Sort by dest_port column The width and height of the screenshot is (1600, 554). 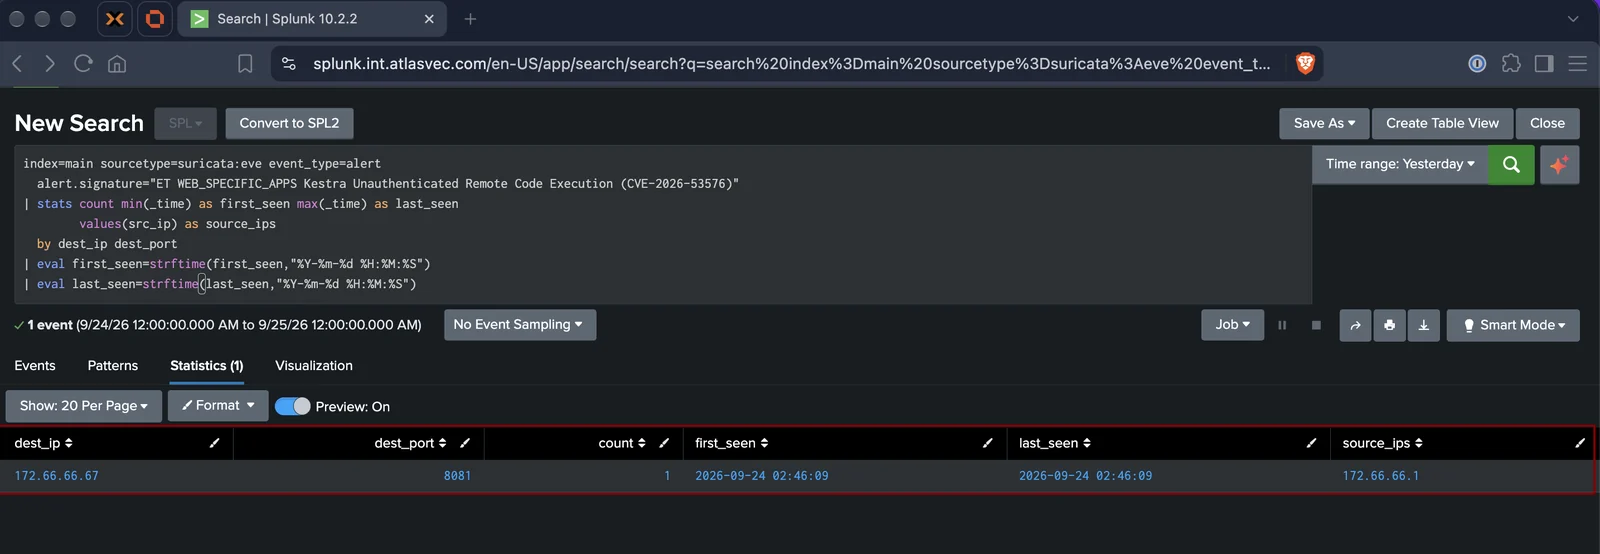point(410,443)
